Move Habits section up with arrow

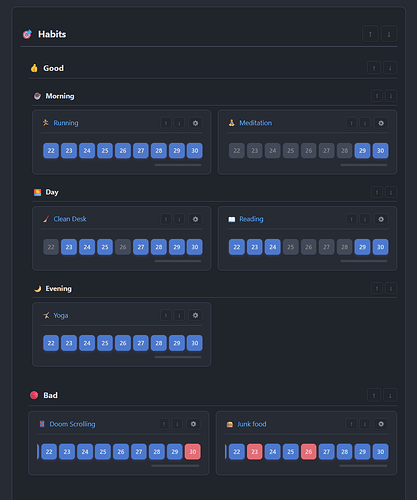370,34
